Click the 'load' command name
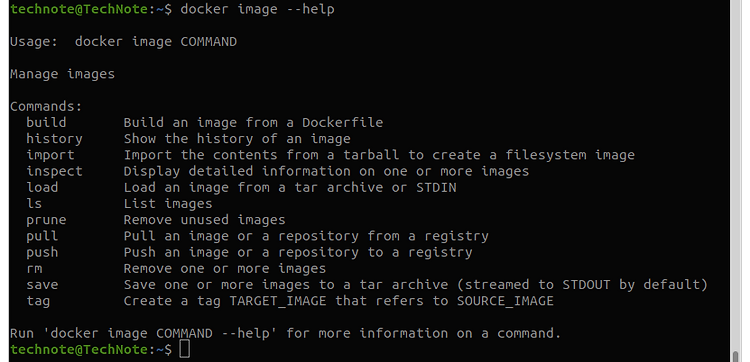750x362 pixels. click(43, 187)
